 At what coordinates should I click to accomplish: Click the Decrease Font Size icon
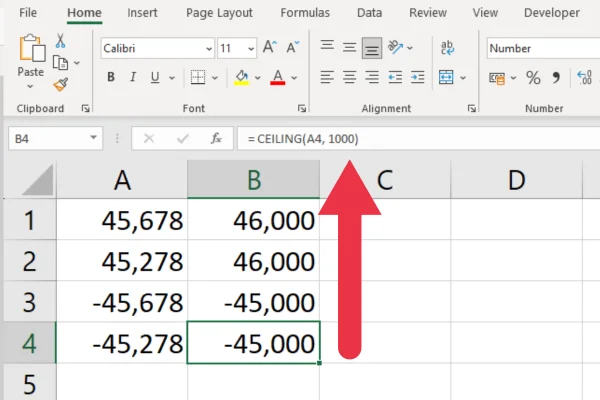tap(293, 47)
